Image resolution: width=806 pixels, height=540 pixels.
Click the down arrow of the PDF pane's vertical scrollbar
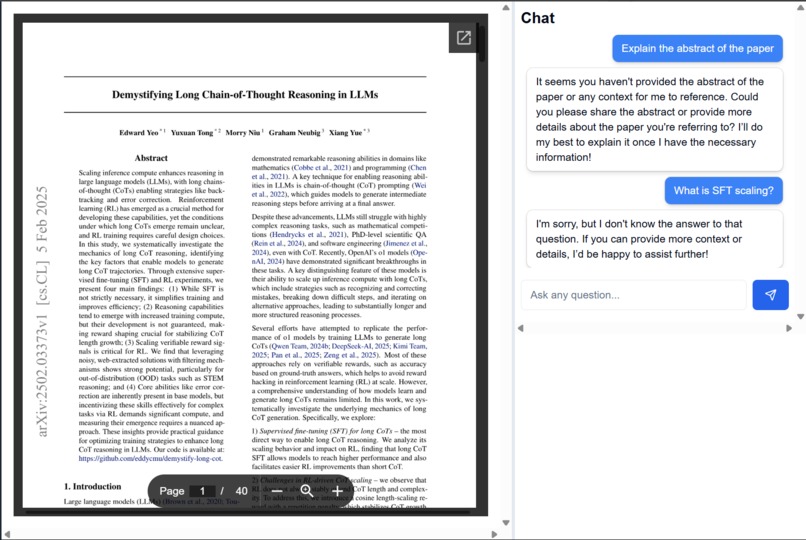[506, 523]
